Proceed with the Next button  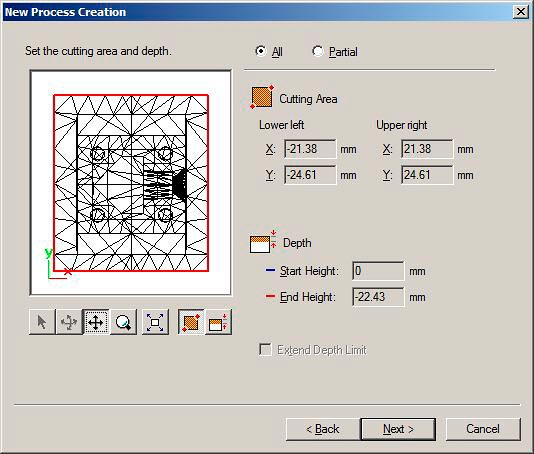(x=398, y=429)
